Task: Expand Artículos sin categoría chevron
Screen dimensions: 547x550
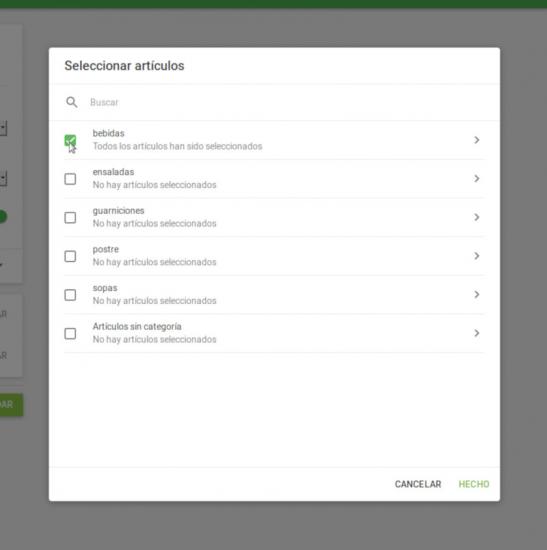Action: click(476, 333)
